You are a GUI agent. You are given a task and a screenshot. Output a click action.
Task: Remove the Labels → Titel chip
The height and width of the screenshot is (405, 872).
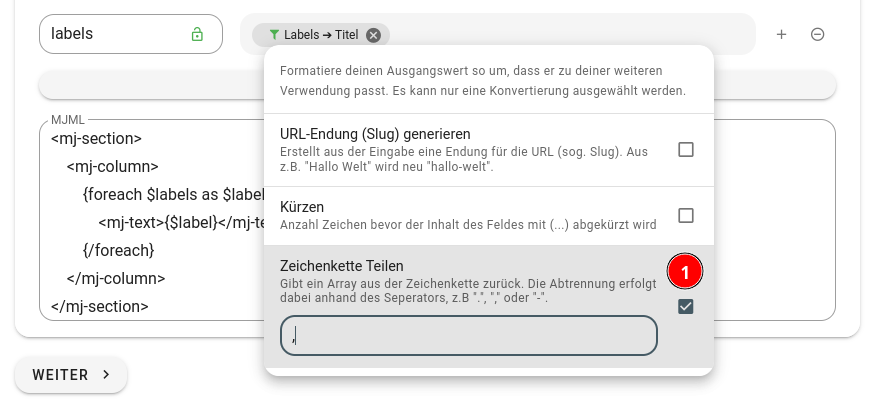(x=374, y=35)
